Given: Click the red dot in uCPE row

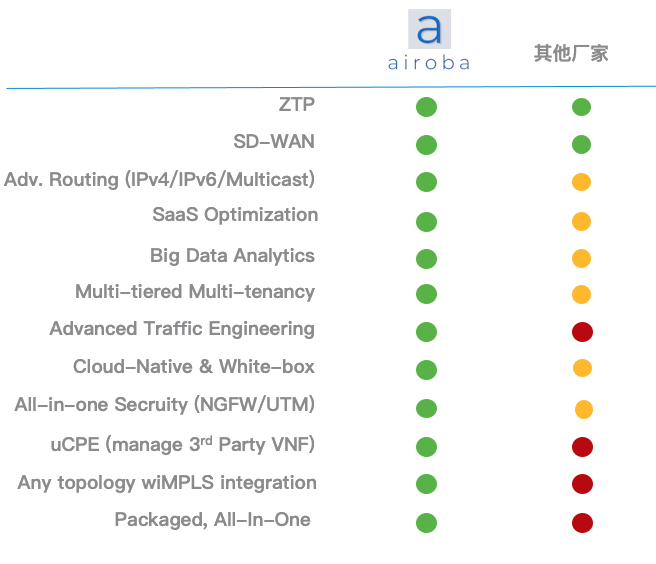Looking at the screenshot, I should [582, 447].
